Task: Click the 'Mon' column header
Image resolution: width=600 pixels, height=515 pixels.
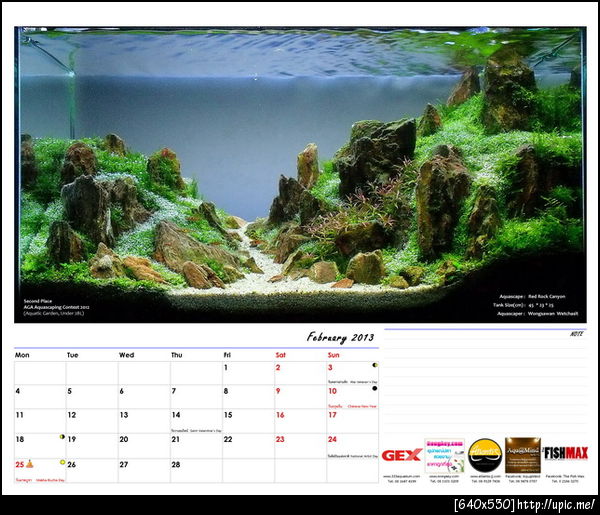Action: coord(22,355)
